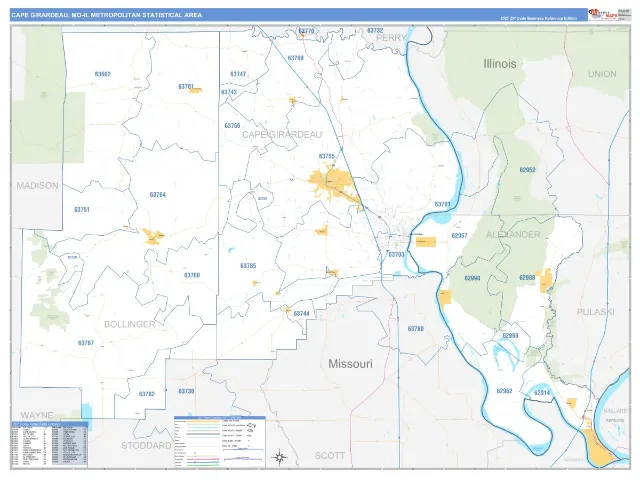Click the 'WAYNE' county label
The height and width of the screenshot is (480, 640).
tap(36, 416)
